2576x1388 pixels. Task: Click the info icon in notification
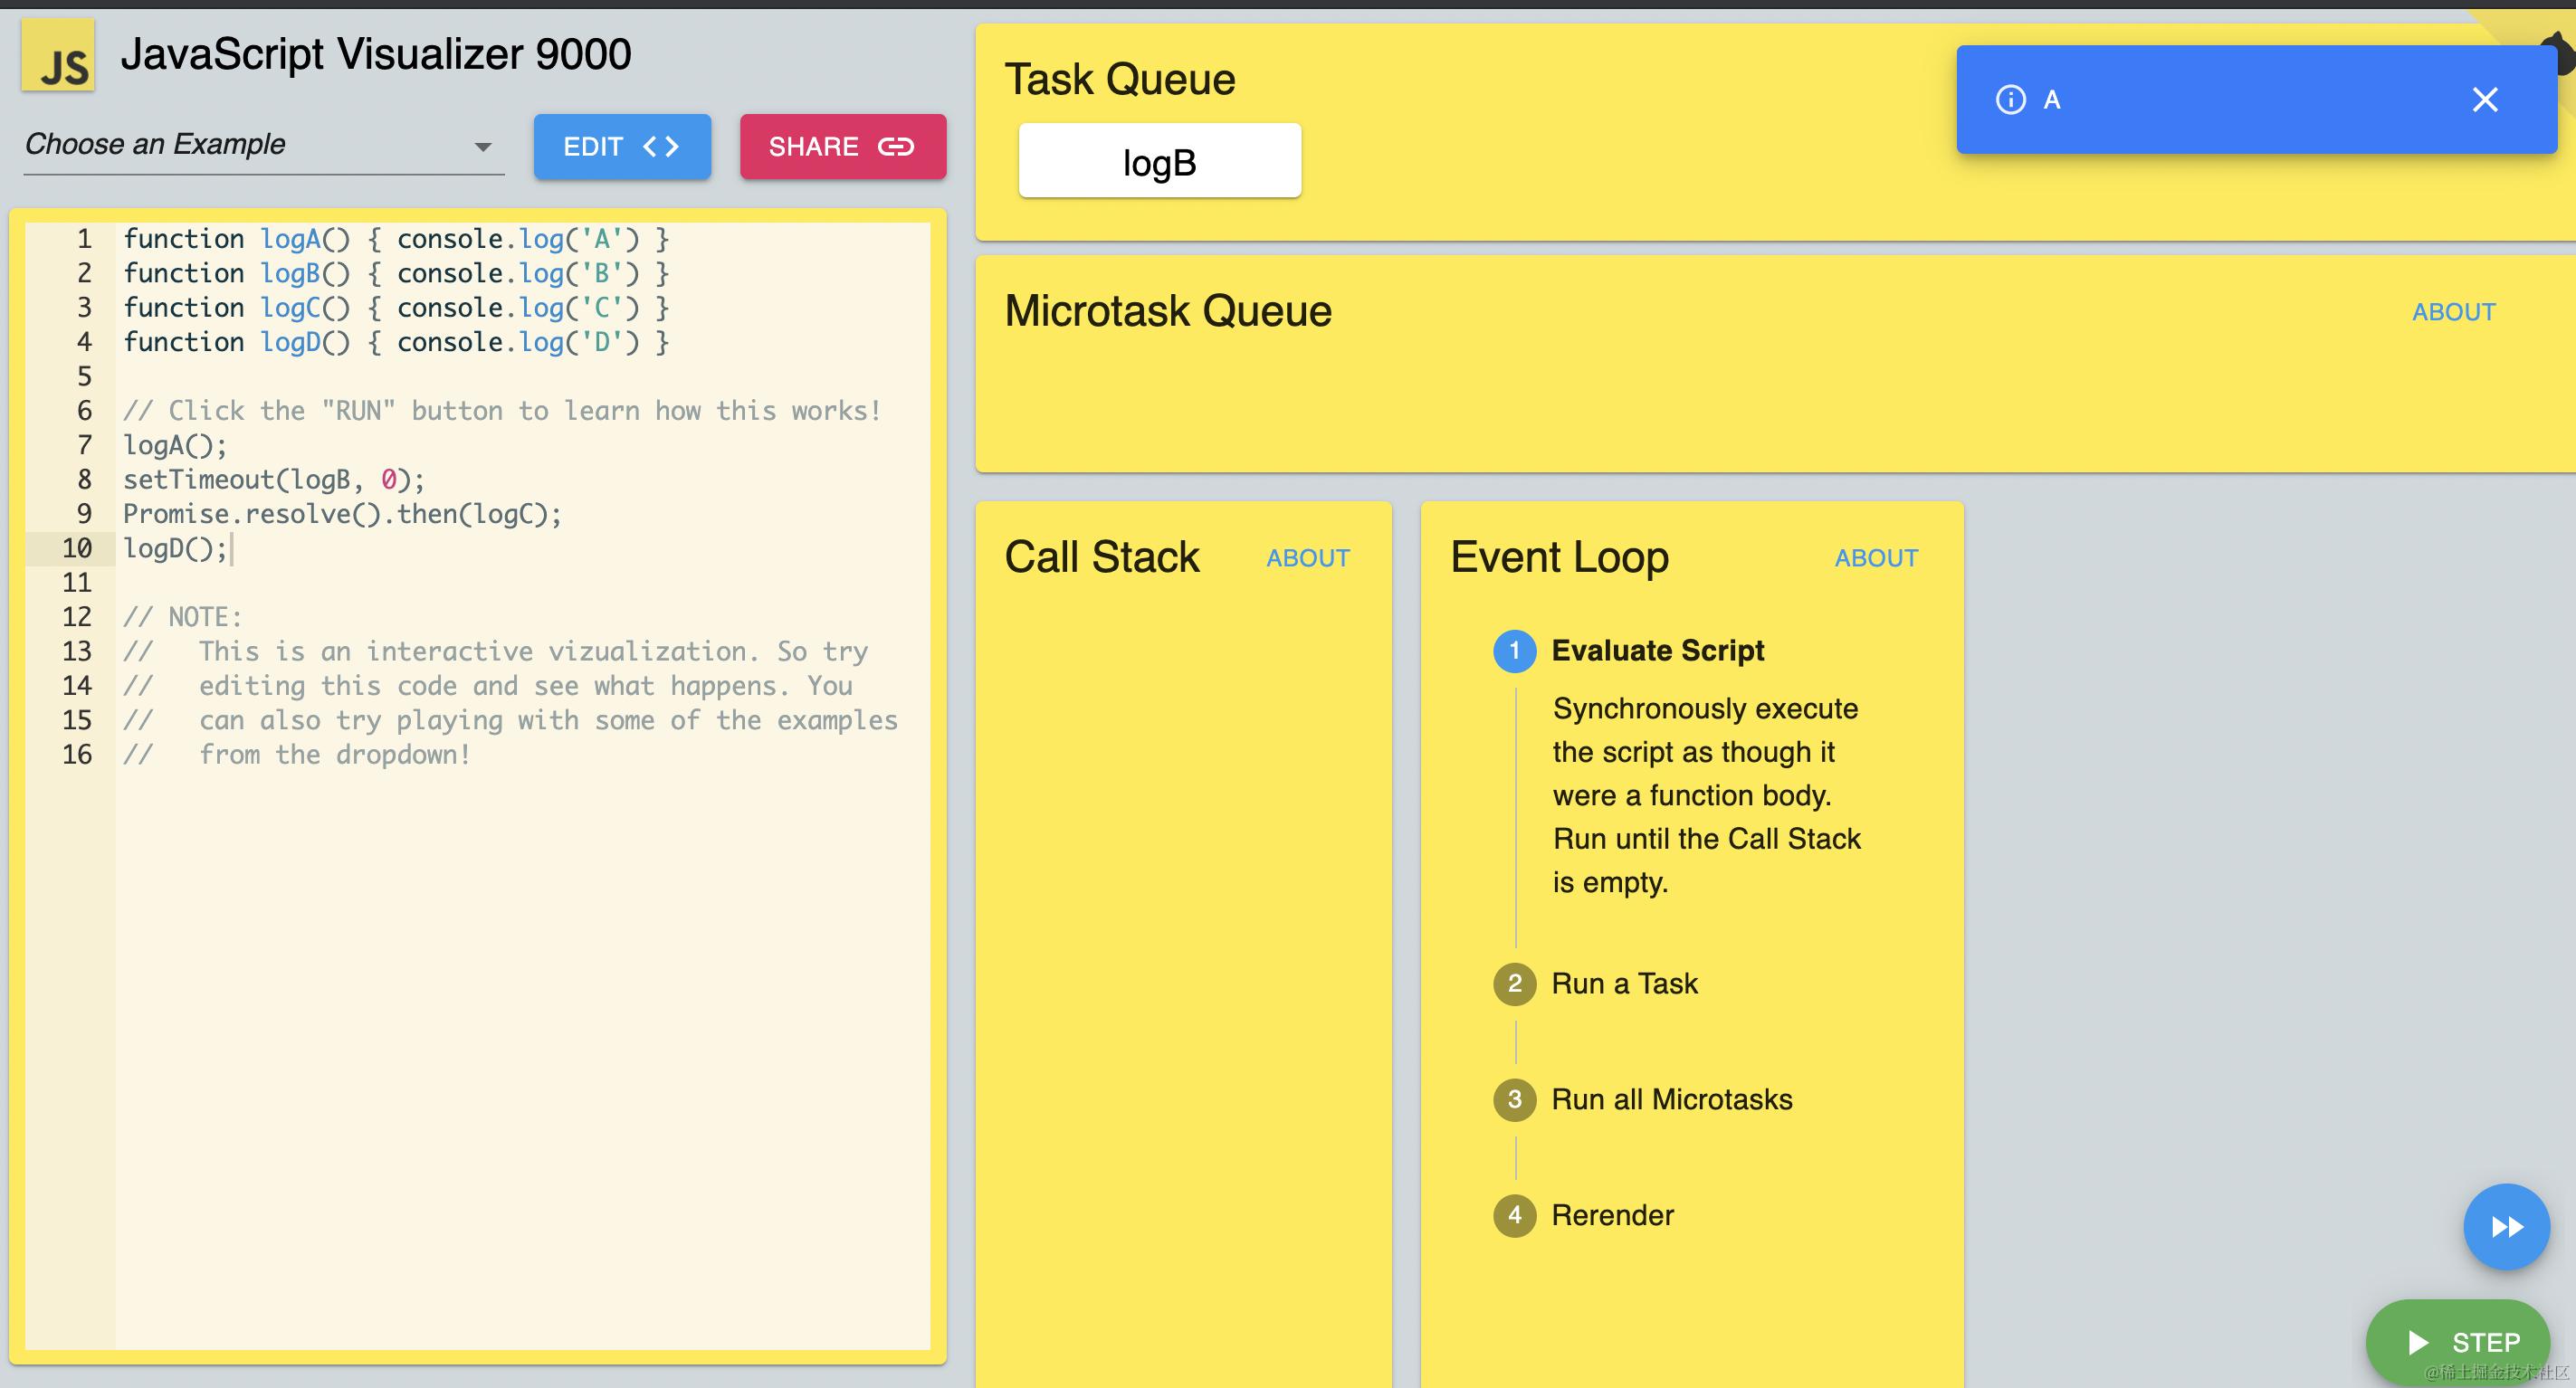(x=2010, y=99)
